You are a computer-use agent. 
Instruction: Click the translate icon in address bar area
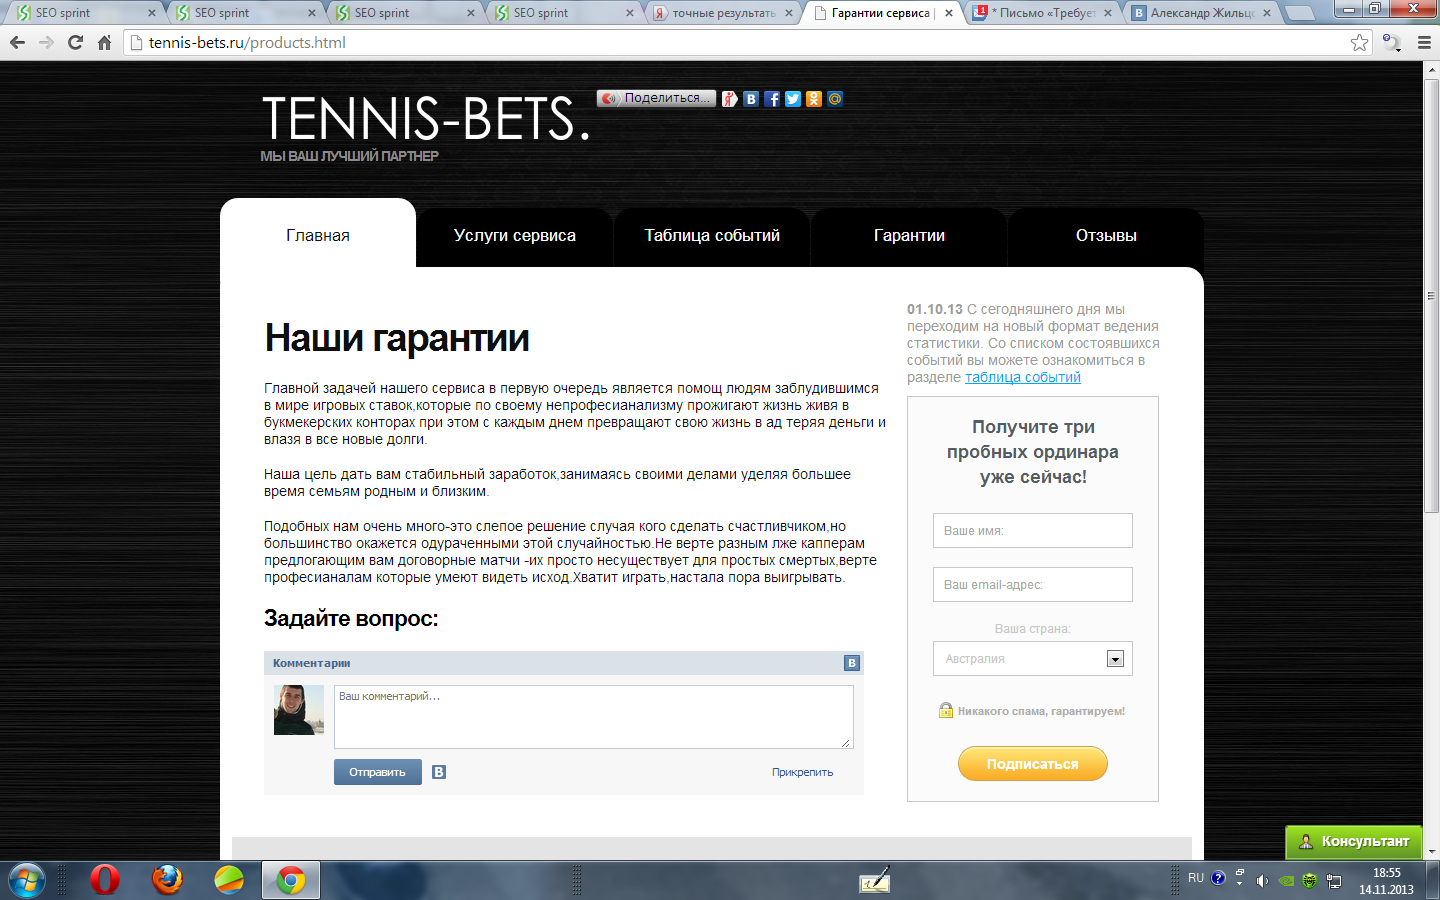click(x=1391, y=43)
